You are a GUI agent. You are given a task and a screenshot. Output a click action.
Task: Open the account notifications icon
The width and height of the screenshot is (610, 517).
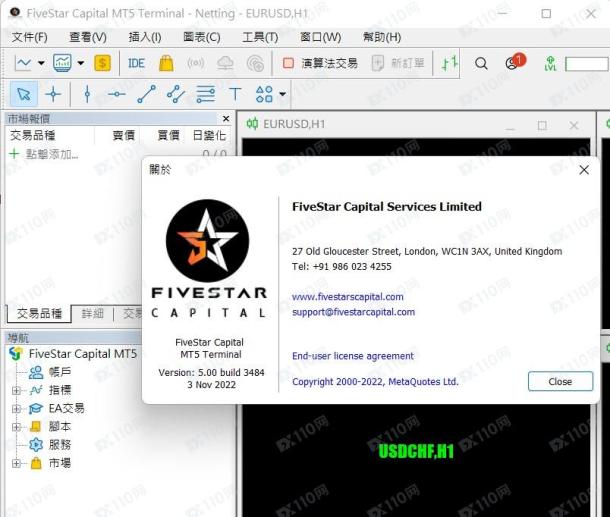tap(514, 62)
